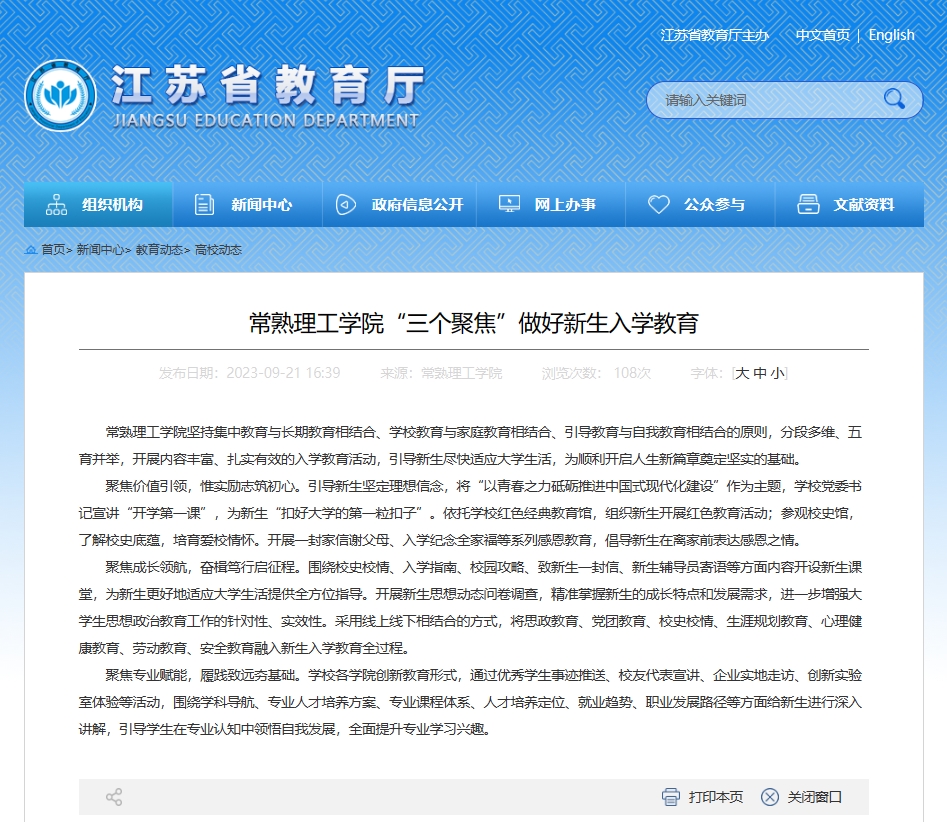Click the 请输入关键词 search field
Image resolution: width=947 pixels, height=822 pixels.
tap(767, 100)
